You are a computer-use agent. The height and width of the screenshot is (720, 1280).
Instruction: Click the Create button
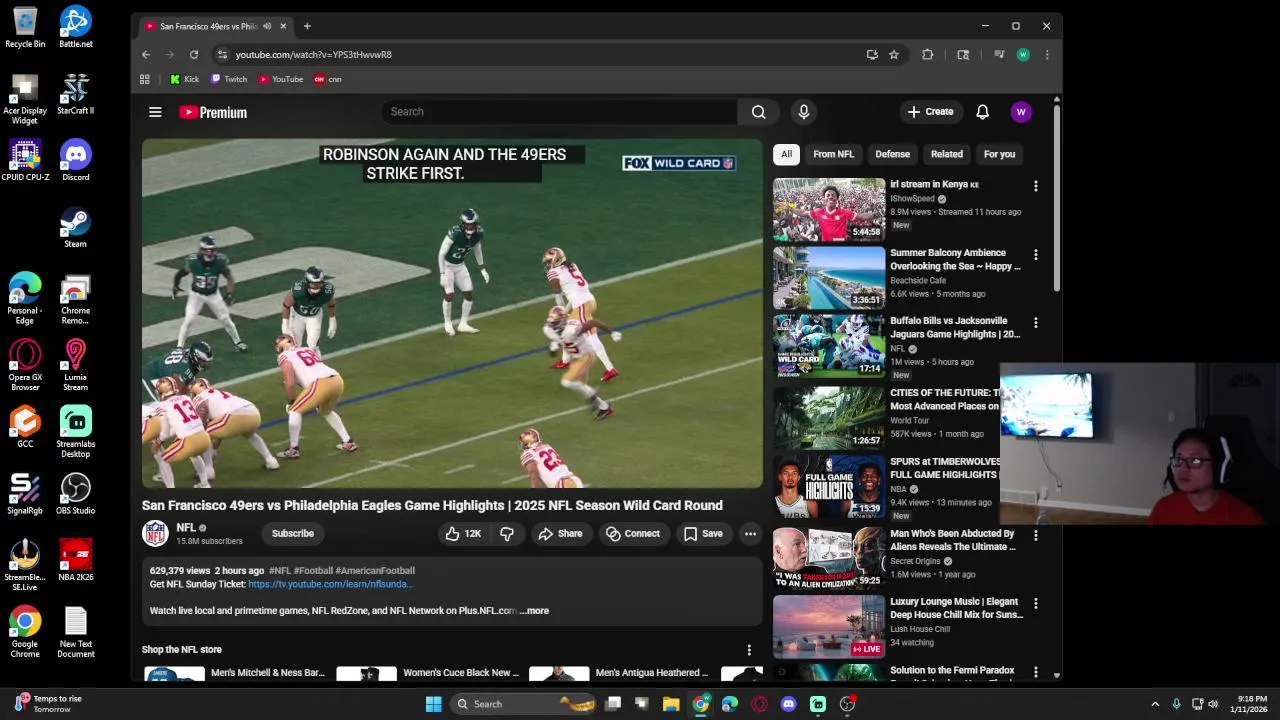pyautogui.click(x=931, y=112)
